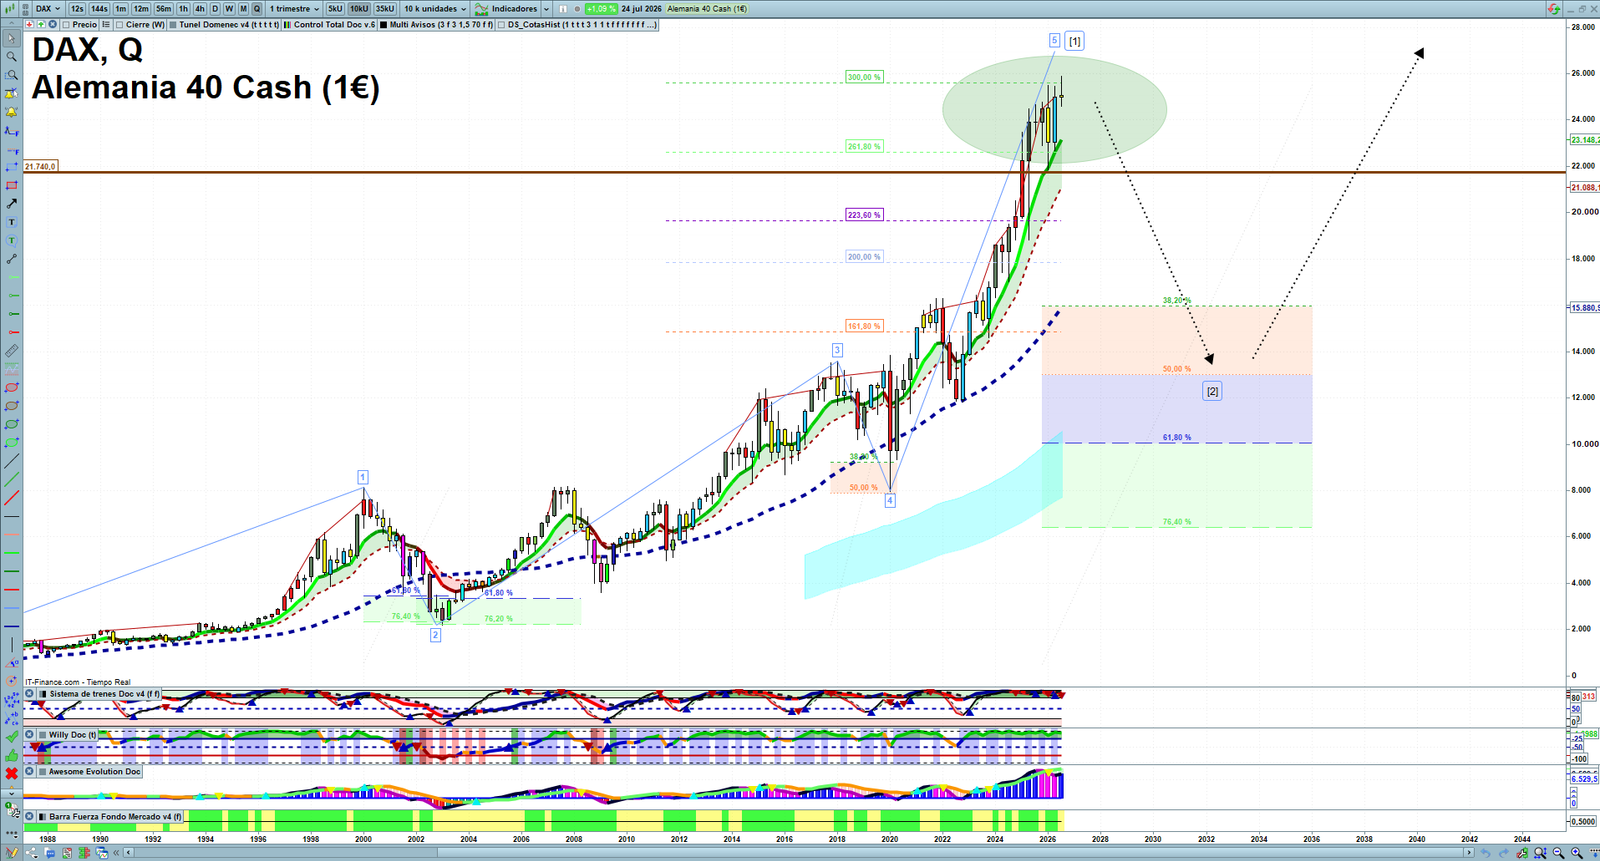Select the square text T tool
Screen dimensions: 1600x861
(11, 221)
